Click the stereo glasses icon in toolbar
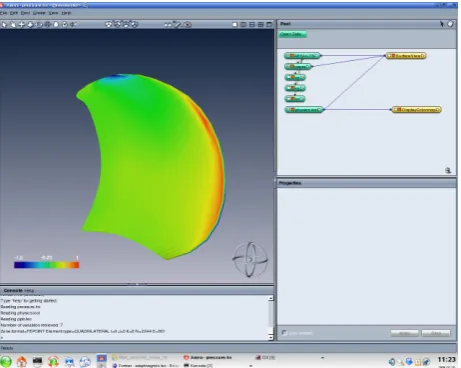Image resolution: width=461 pixels, height=368 pixels. pyautogui.click(x=168, y=24)
